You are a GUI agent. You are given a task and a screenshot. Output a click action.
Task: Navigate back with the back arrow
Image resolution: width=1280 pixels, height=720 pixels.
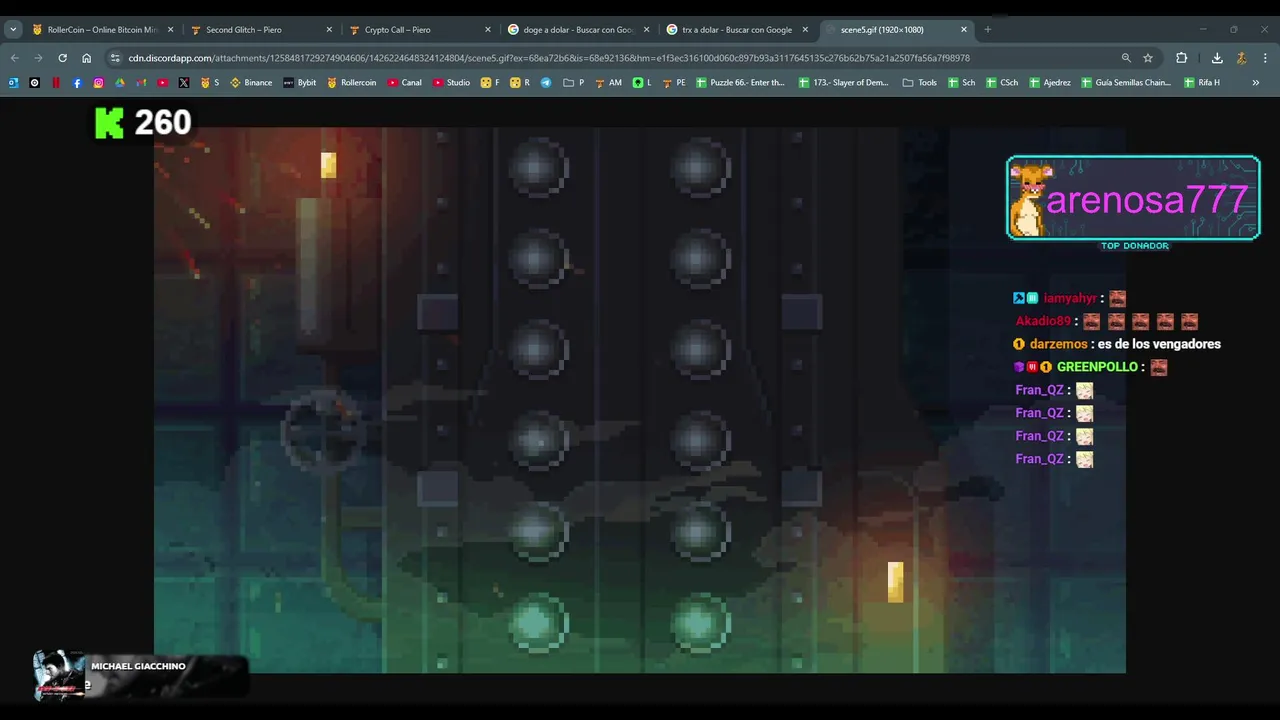[14, 58]
